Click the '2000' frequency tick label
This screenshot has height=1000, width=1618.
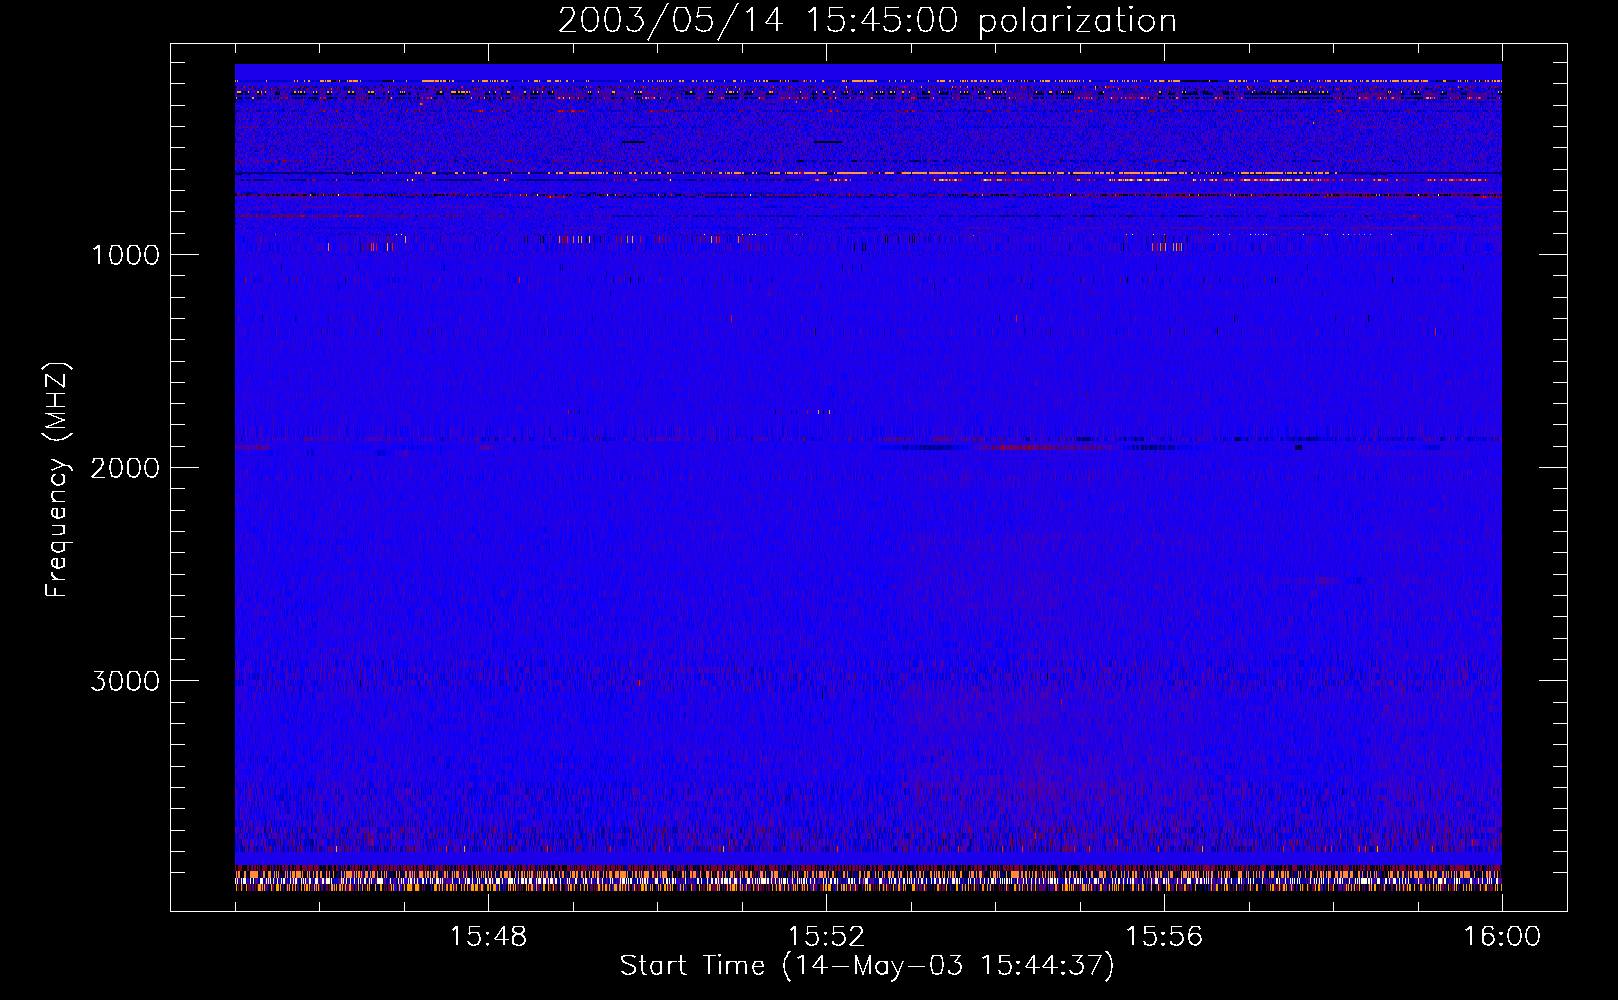click(125, 468)
